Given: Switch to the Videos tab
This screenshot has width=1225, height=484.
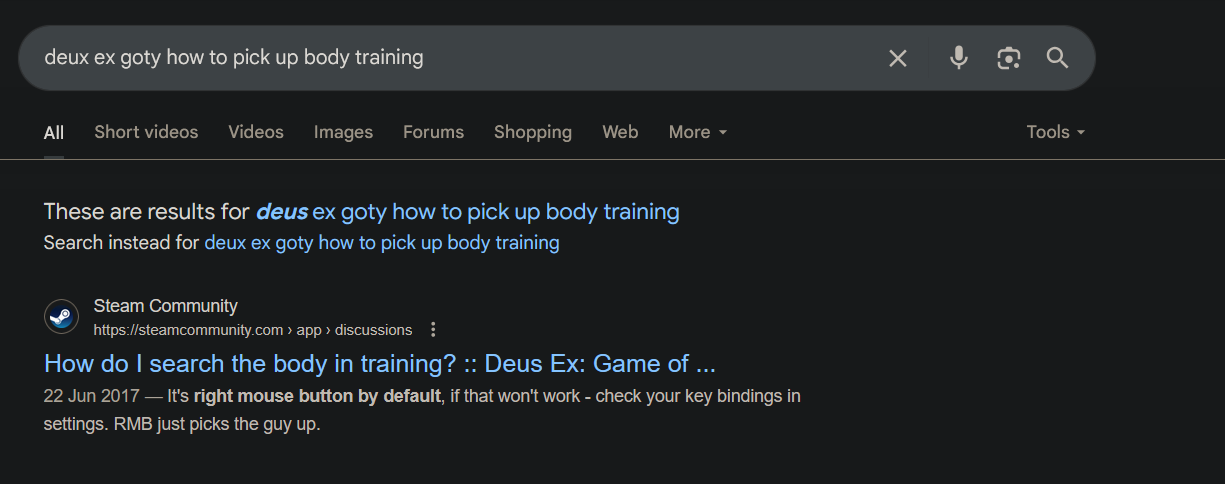Looking at the screenshot, I should (x=256, y=132).
